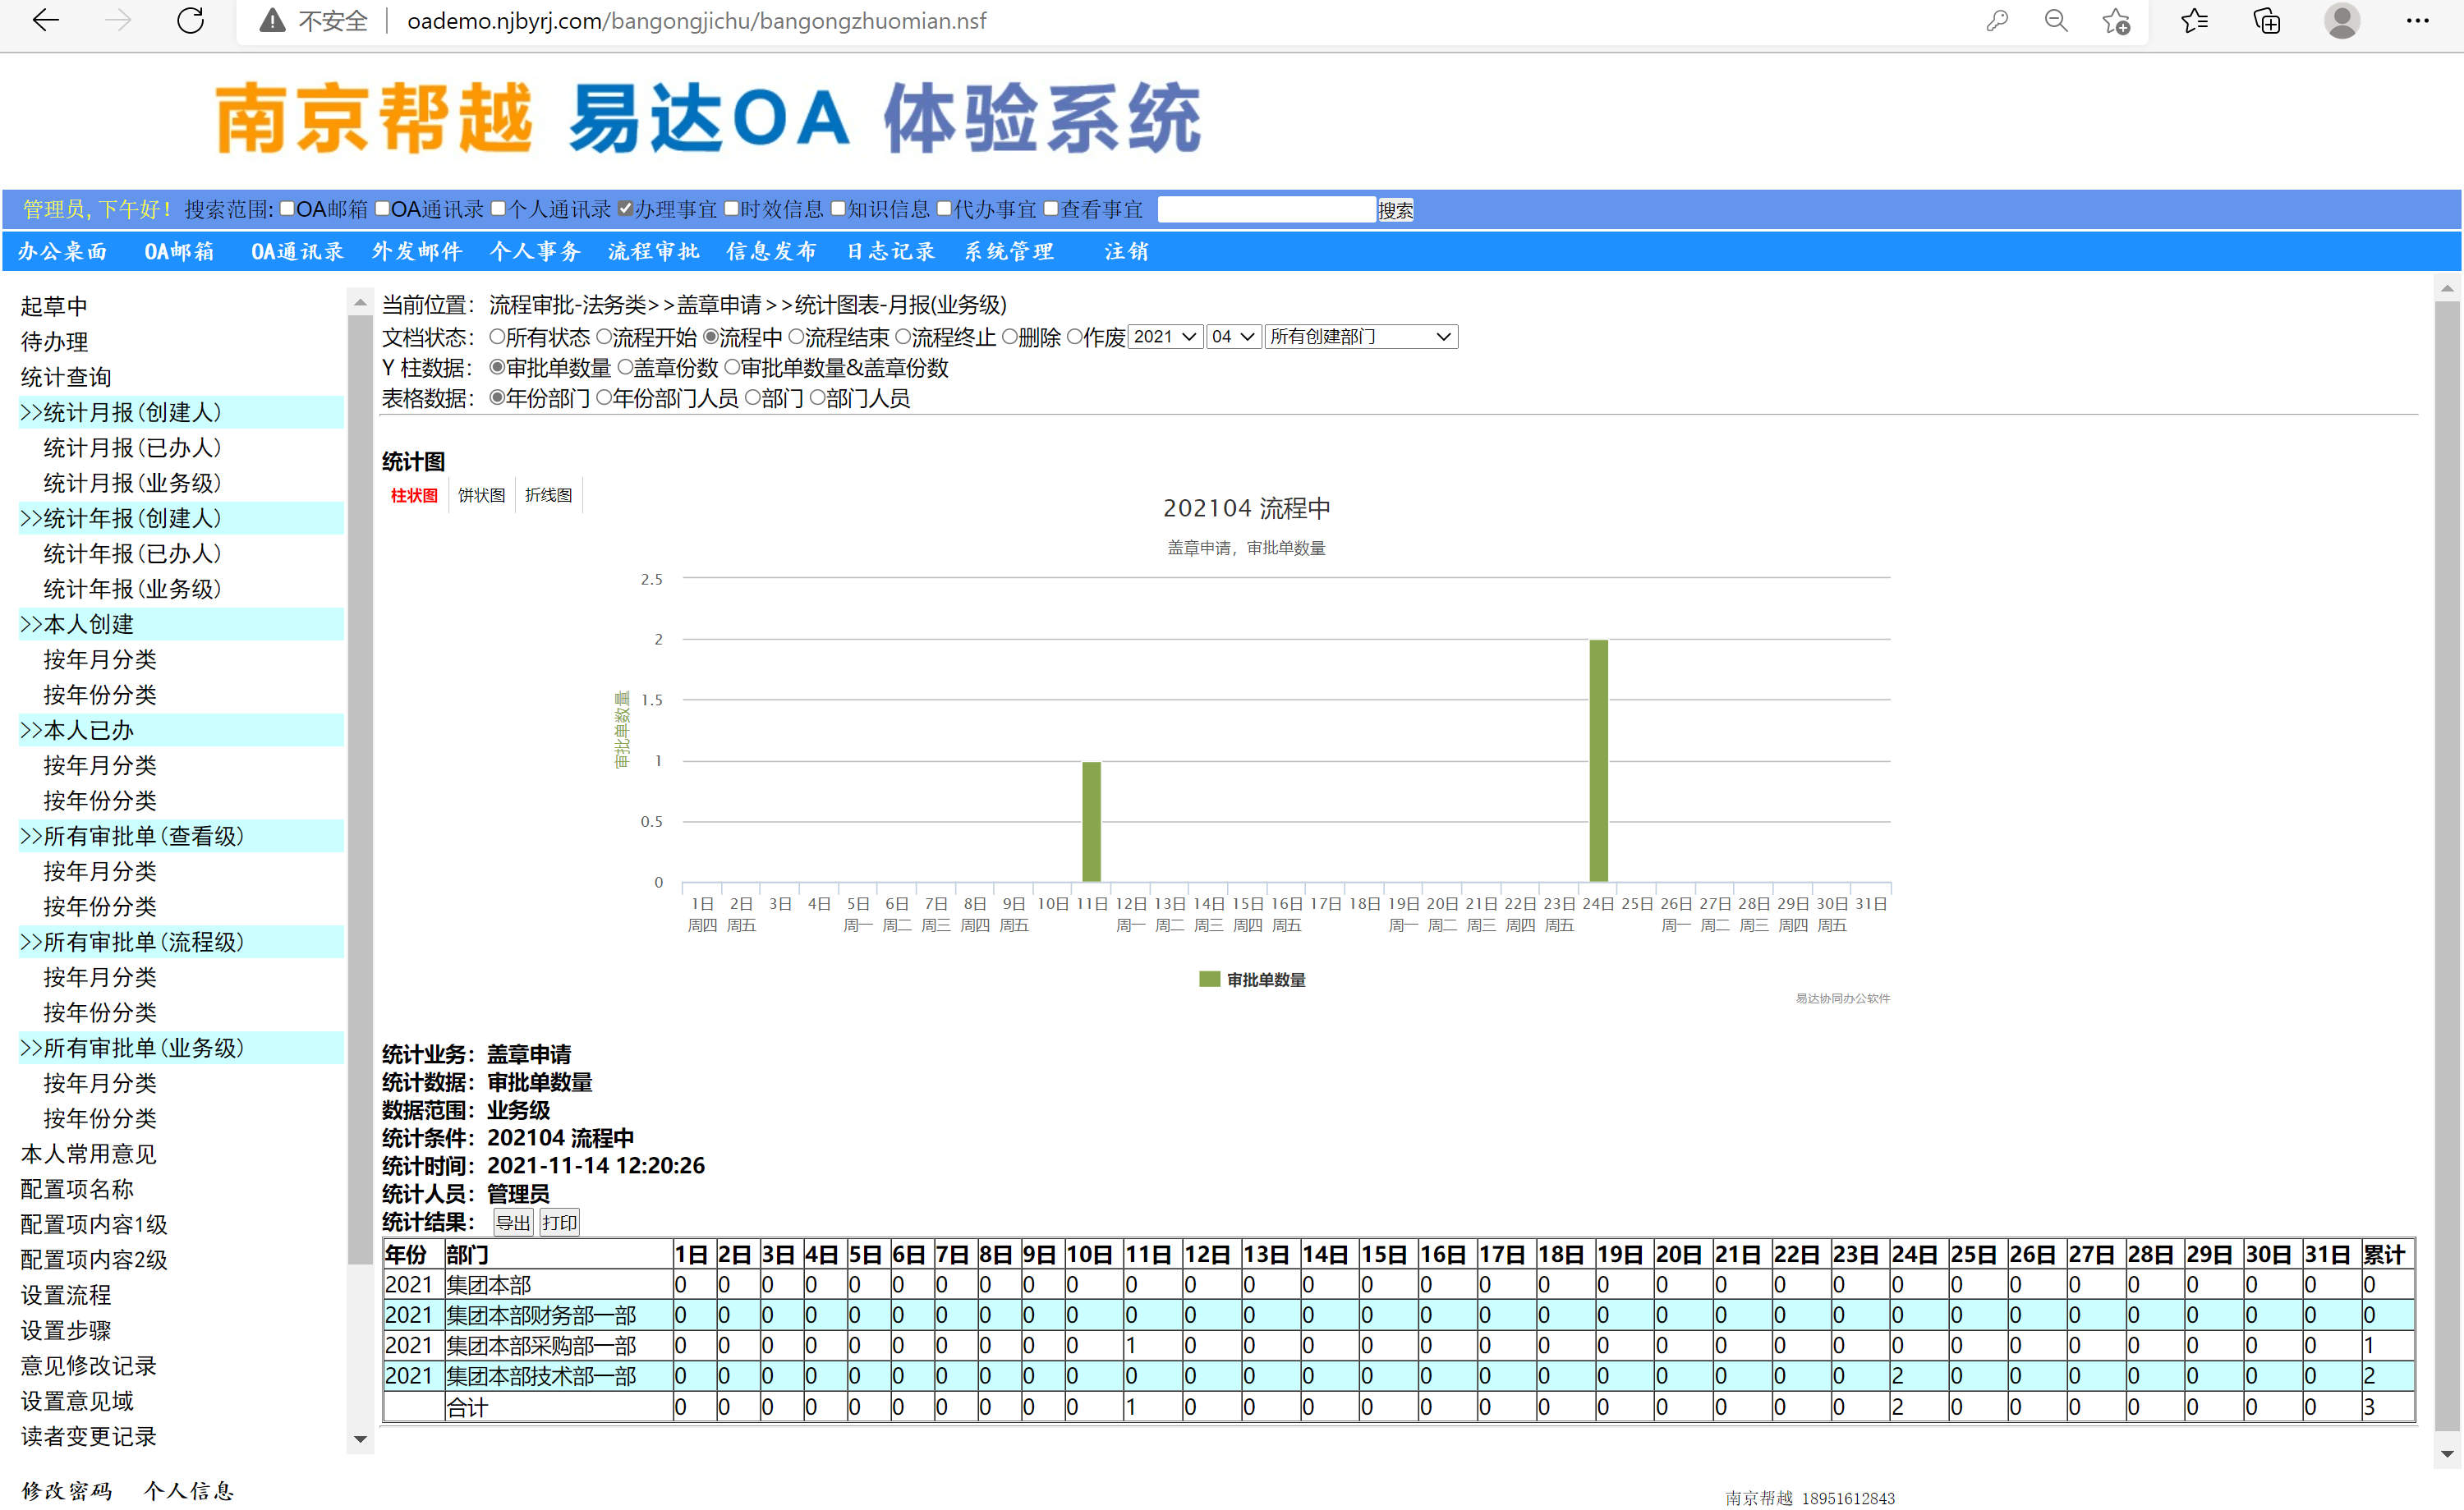Screen dimensions: 2464x1510
Task: Click the 搜索 button
Action: click(x=1395, y=210)
